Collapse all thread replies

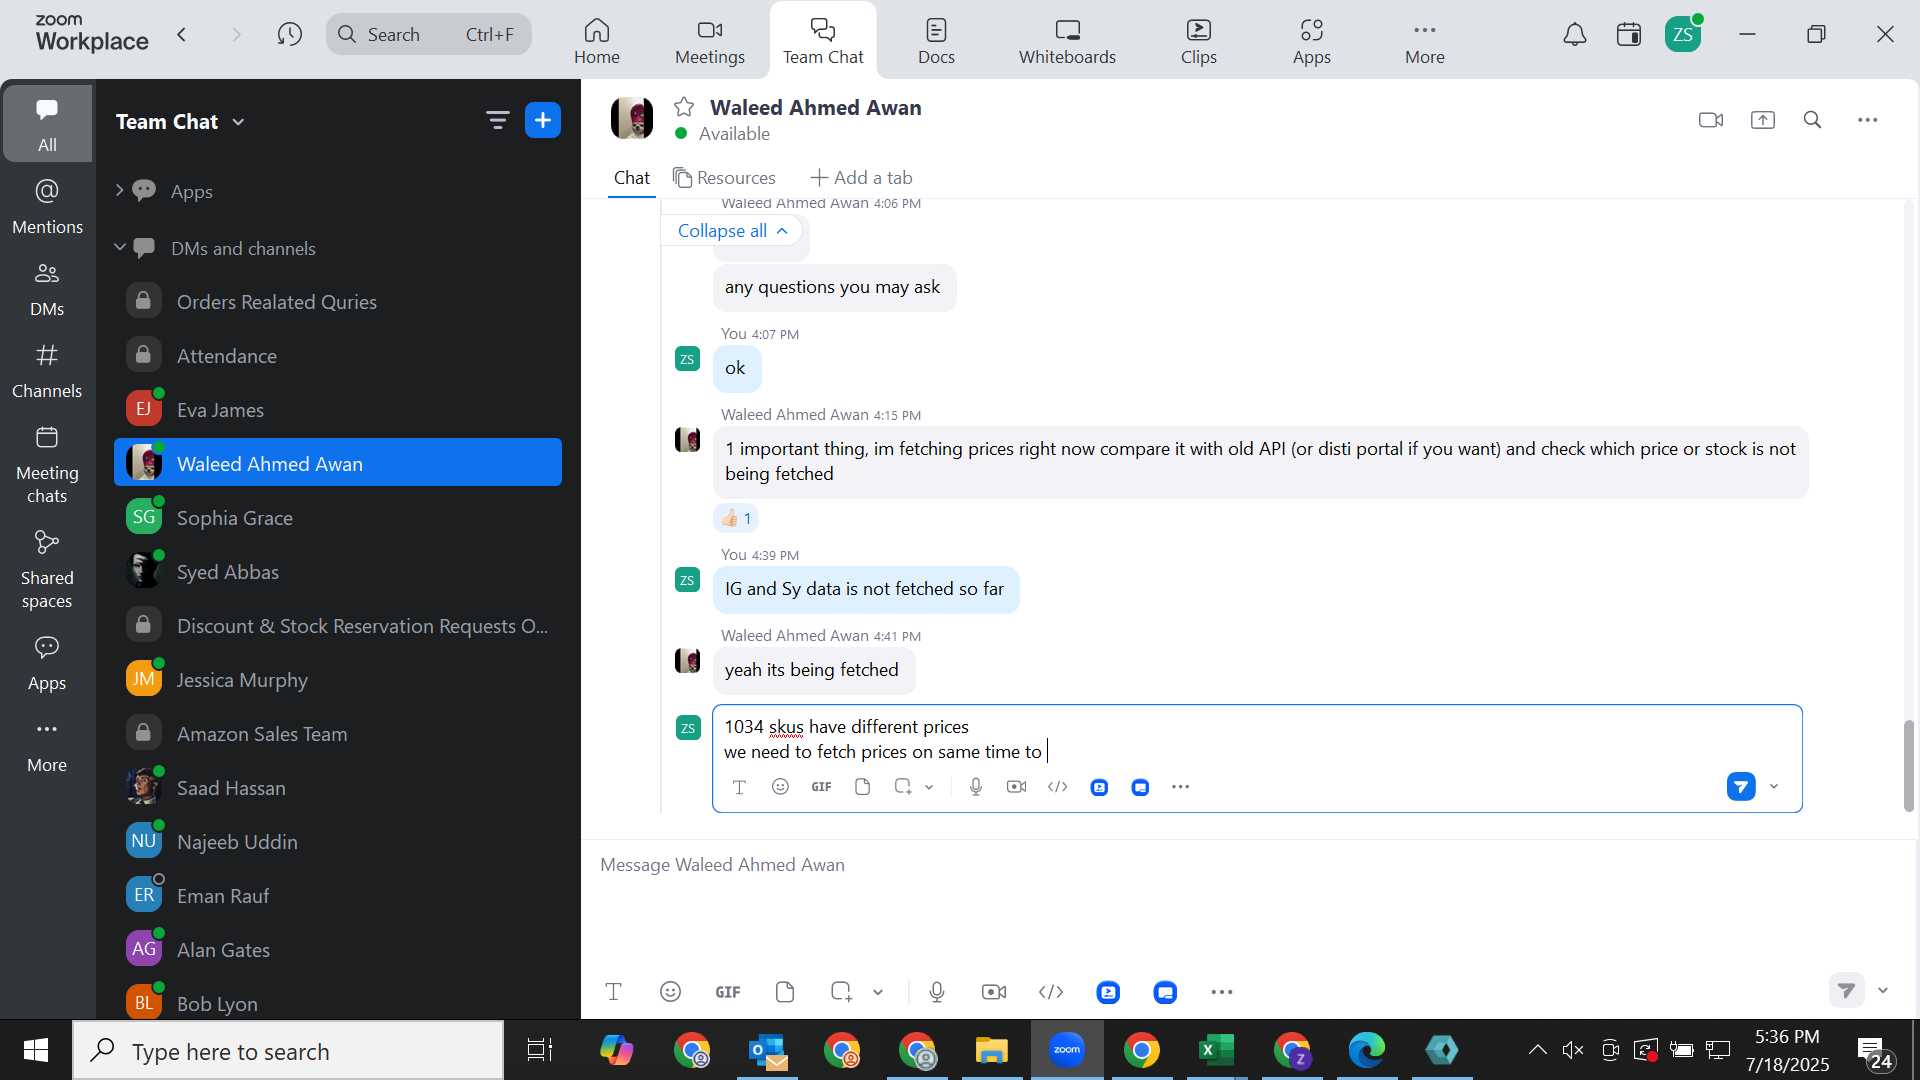tap(732, 231)
